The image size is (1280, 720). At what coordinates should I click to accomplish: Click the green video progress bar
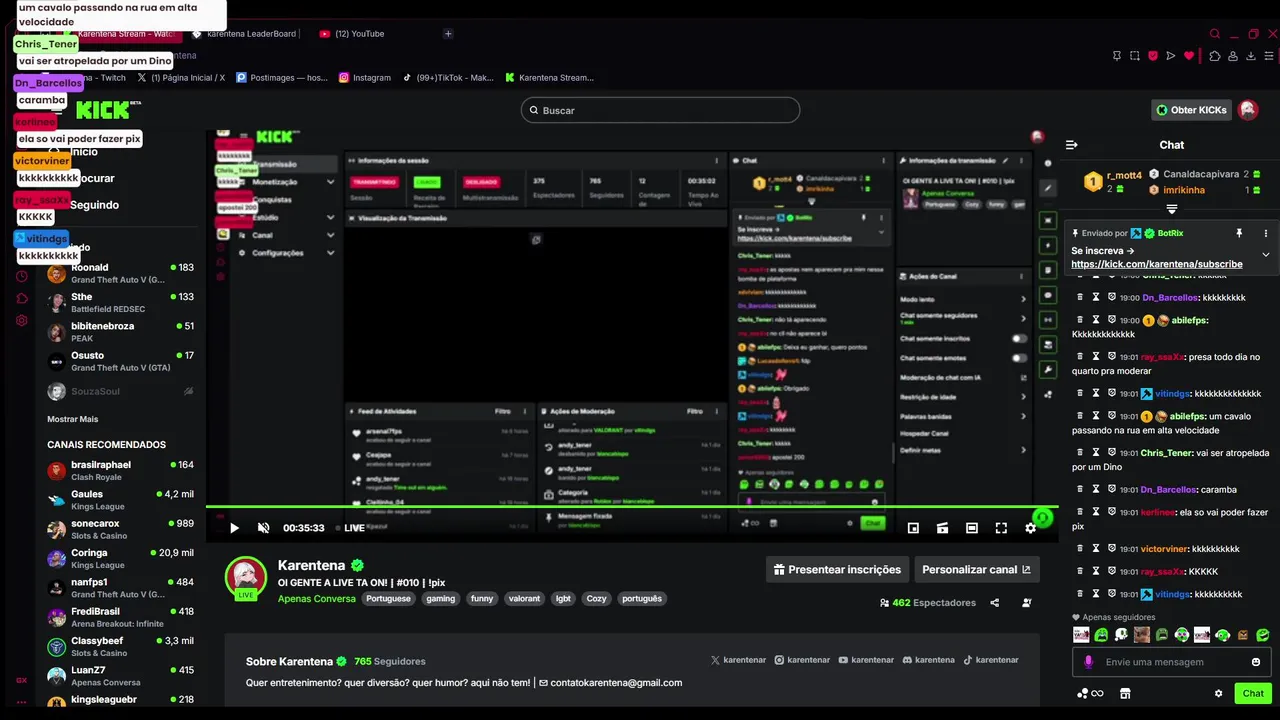point(632,507)
